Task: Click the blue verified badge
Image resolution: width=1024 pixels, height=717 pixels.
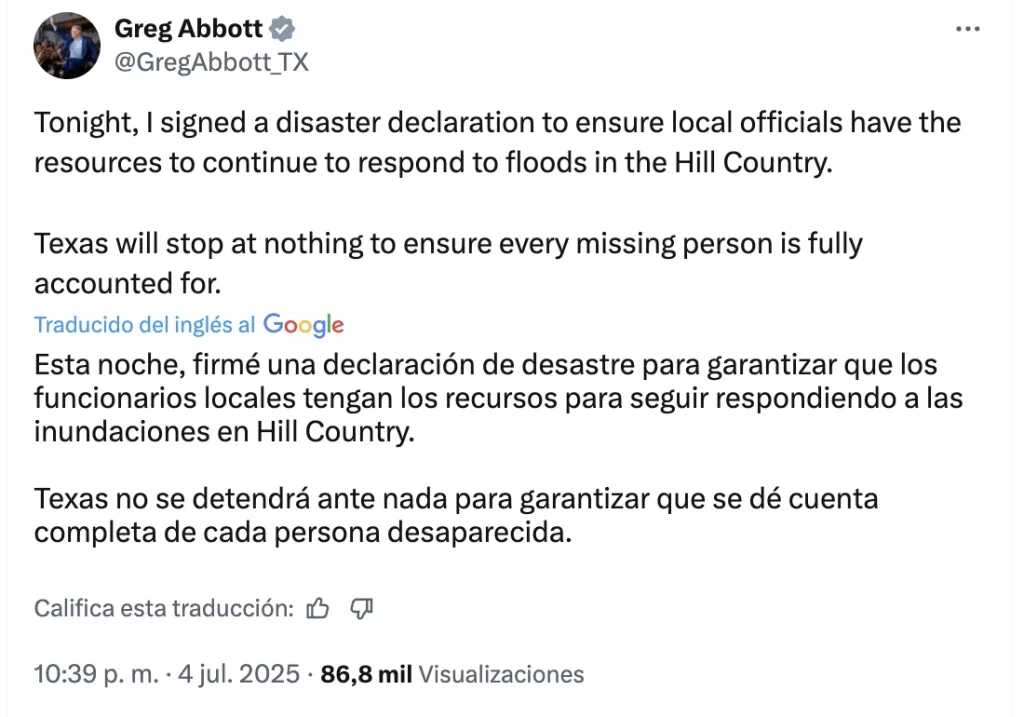Action: click(x=284, y=29)
